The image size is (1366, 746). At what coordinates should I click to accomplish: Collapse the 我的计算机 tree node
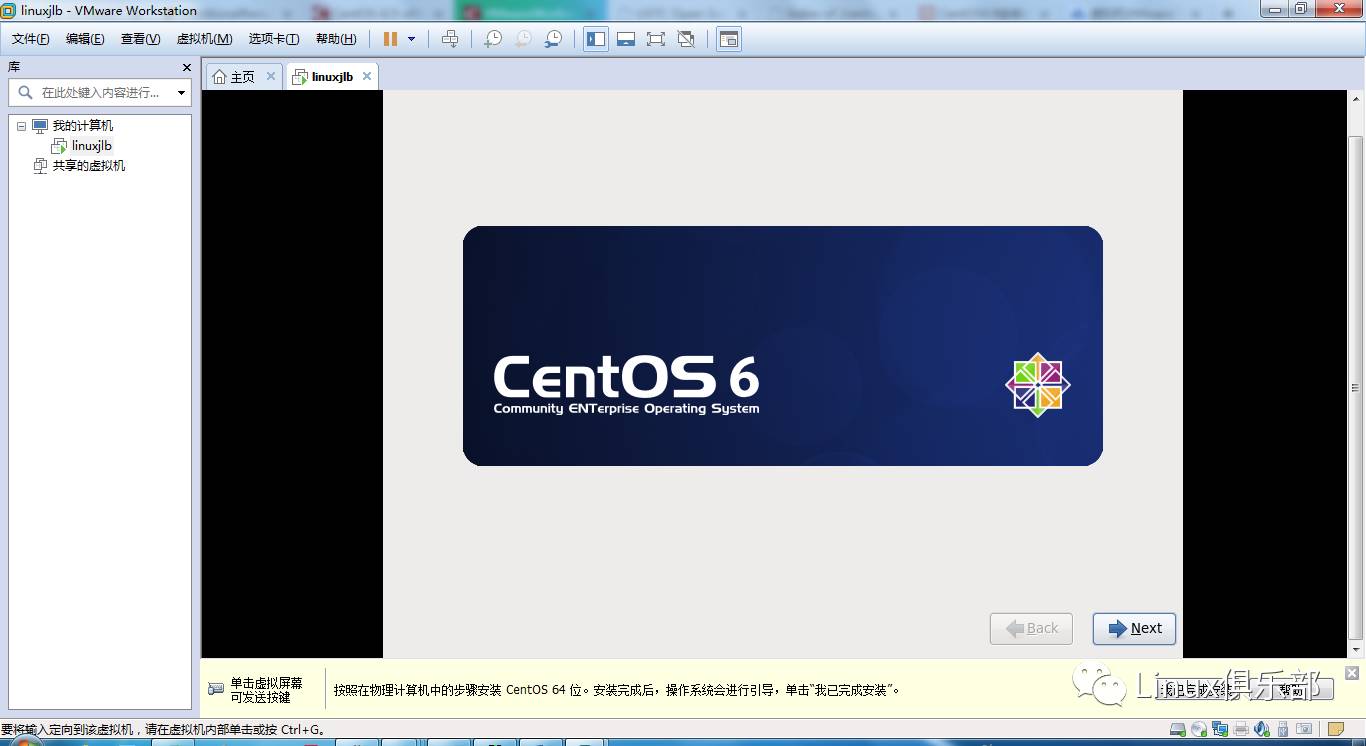click(21, 126)
